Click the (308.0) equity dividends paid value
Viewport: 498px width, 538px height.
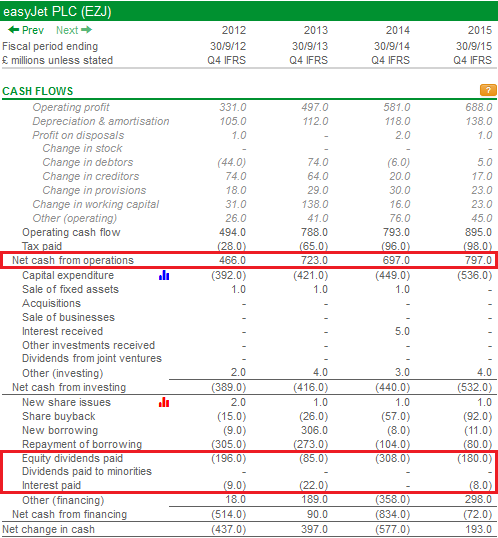tap(393, 458)
